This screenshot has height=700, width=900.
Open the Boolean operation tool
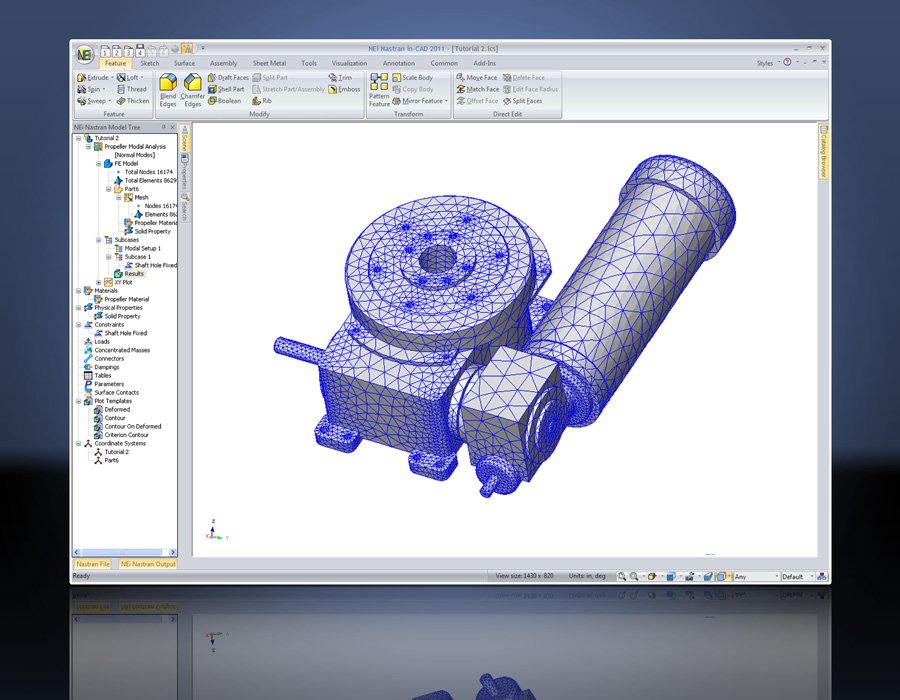click(224, 101)
